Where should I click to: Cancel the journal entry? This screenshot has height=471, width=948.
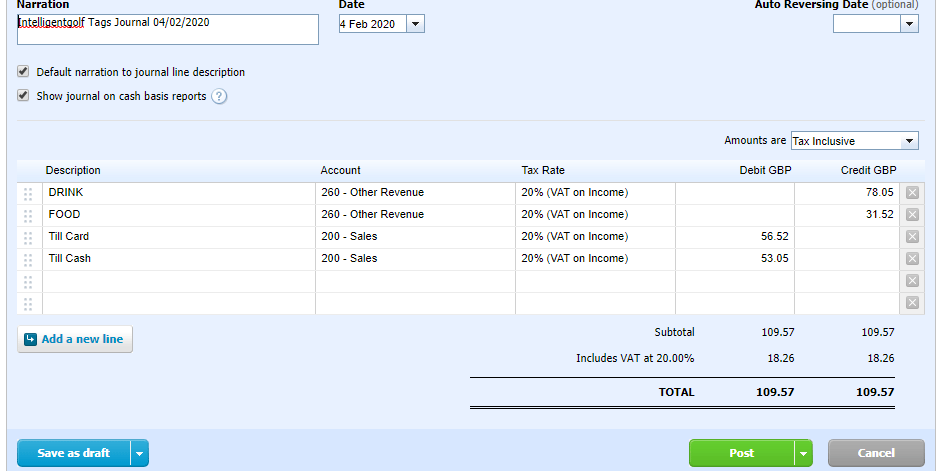coord(876,453)
